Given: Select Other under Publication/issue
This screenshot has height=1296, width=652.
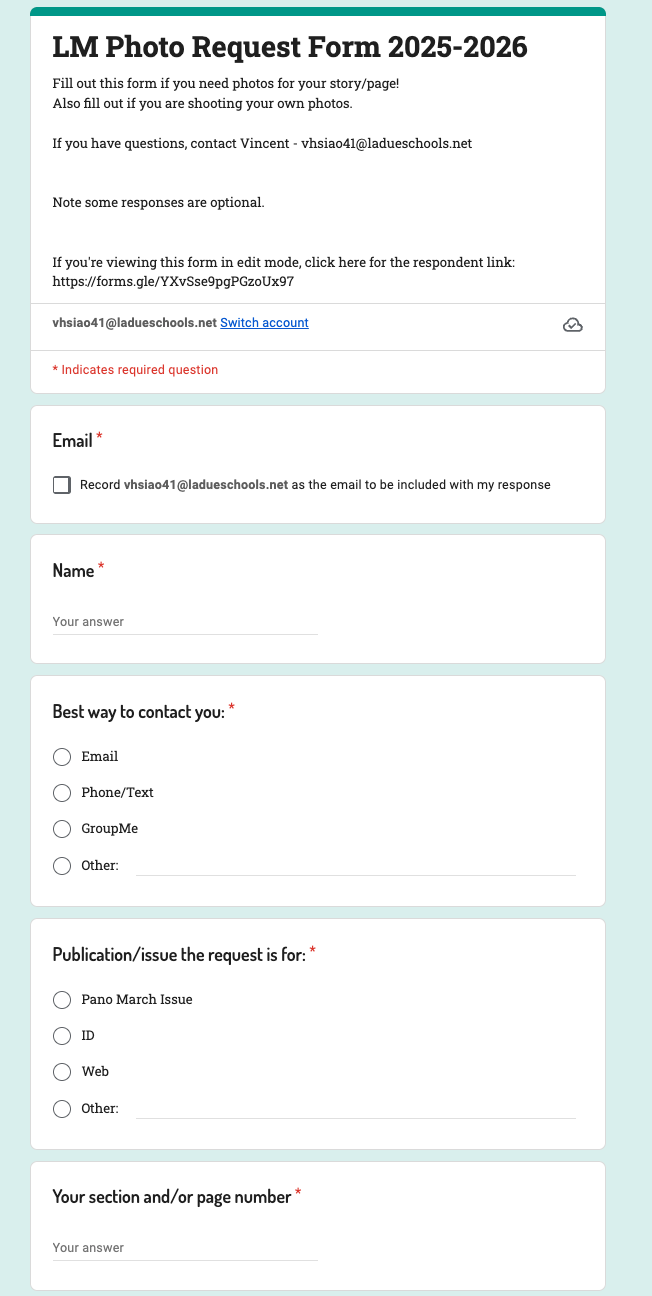Looking at the screenshot, I should 62,1108.
